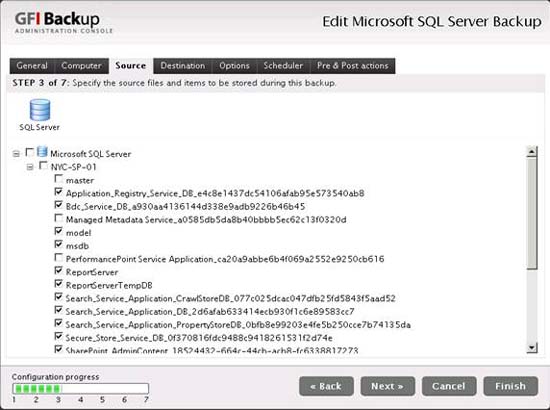The width and height of the screenshot is (550, 410).
Task: Click the small Microsoft SQL Server tree icon
Action: [42, 152]
